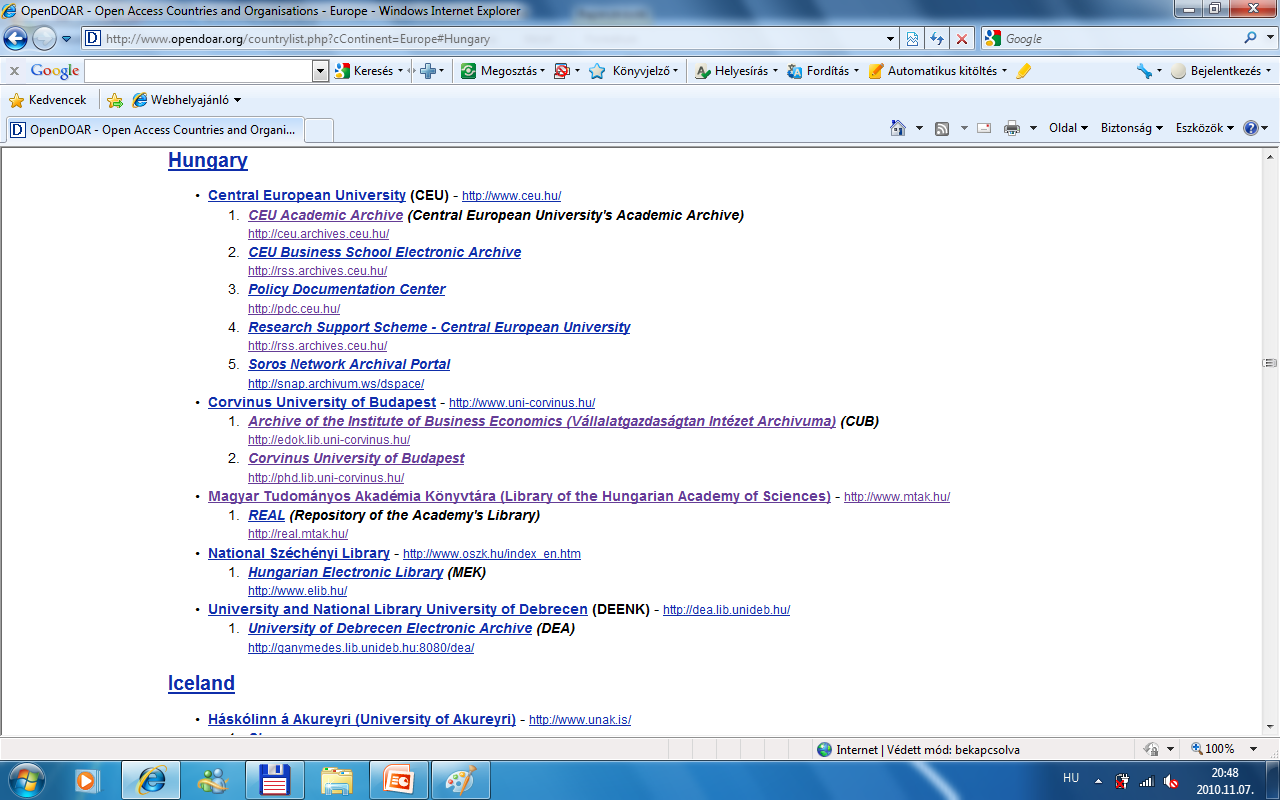The width and height of the screenshot is (1280, 800).
Task: Toggle the Compatibility View icon
Action: 913,39
